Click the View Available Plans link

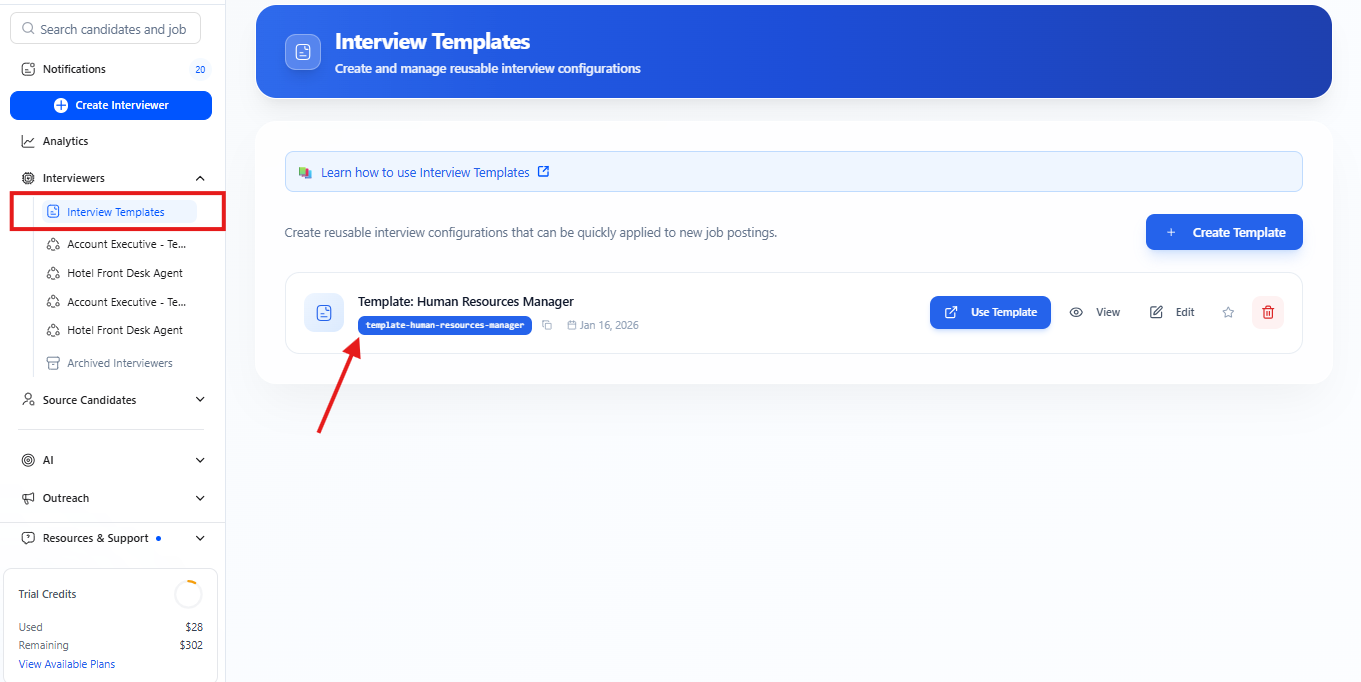(67, 664)
